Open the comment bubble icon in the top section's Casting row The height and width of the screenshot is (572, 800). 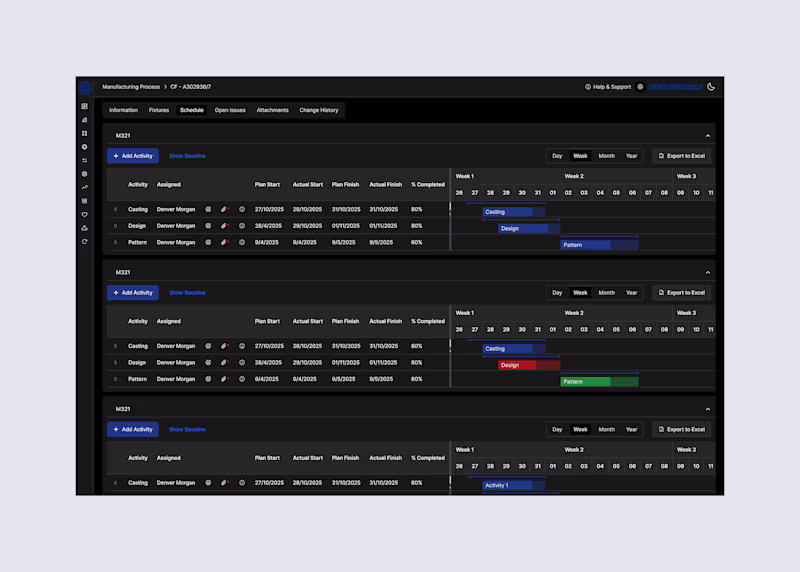point(242,209)
